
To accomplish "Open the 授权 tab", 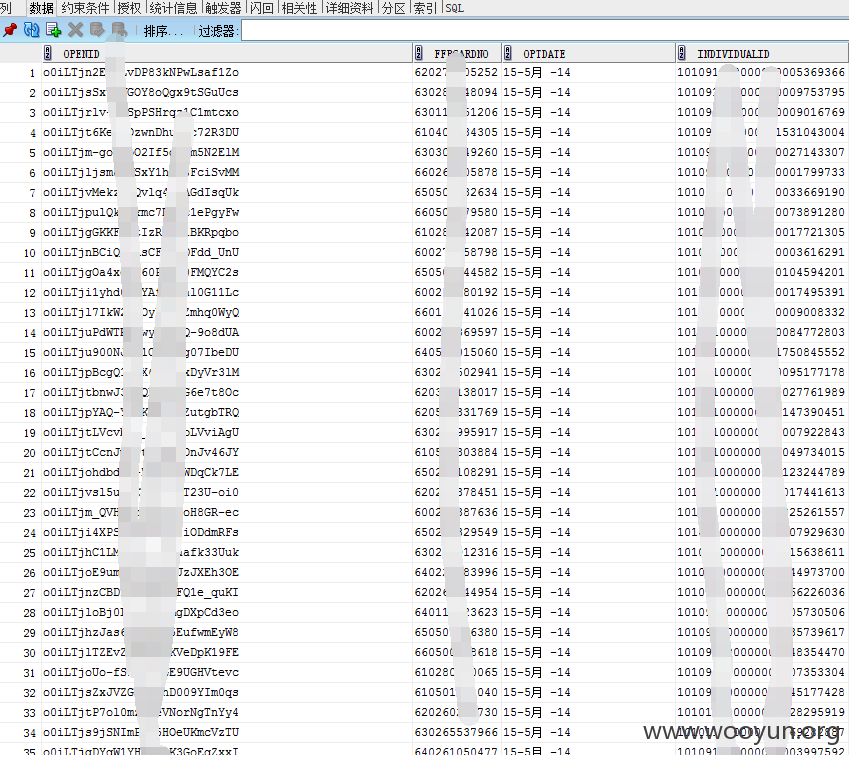I will tap(129, 8).
